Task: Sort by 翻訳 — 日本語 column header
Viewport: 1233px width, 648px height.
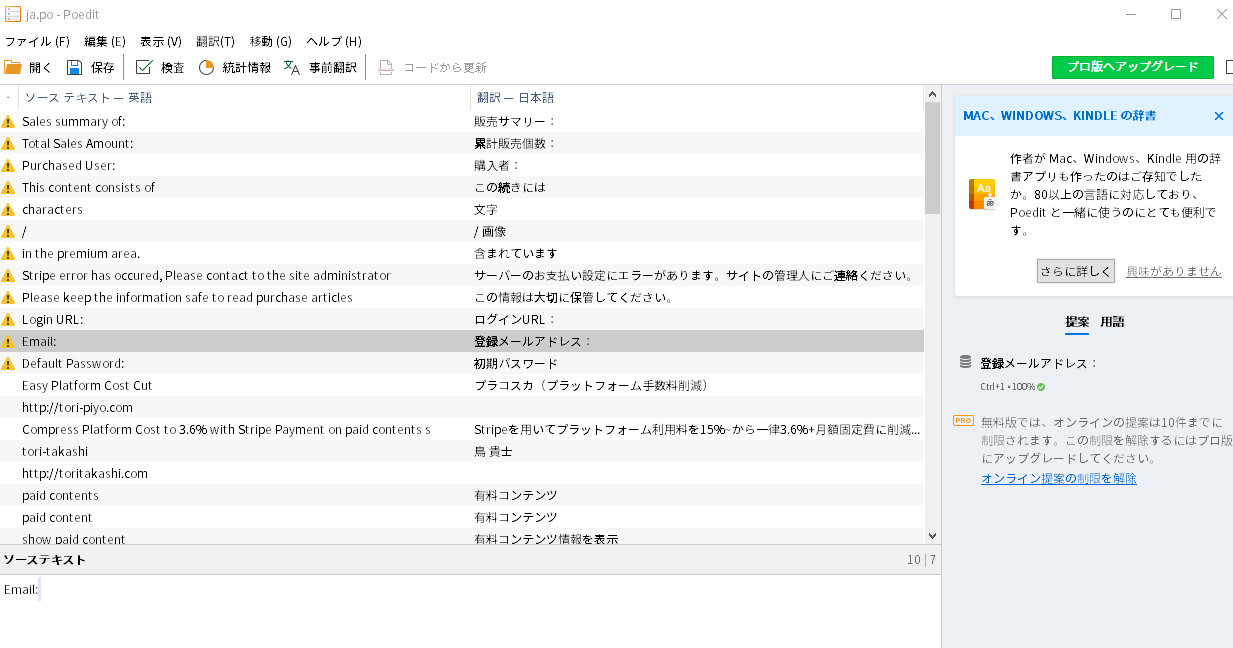Action: pyautogui.click(x=697, y=98)
